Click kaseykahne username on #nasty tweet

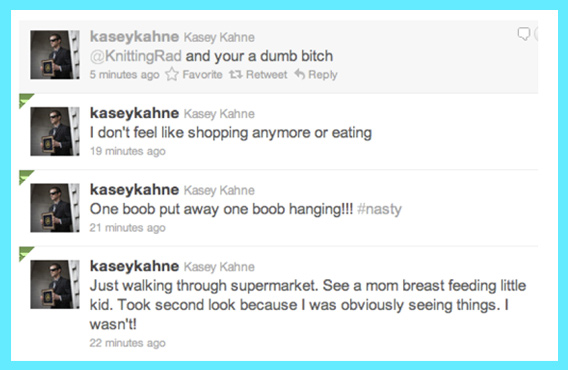[x=134, y=190]
